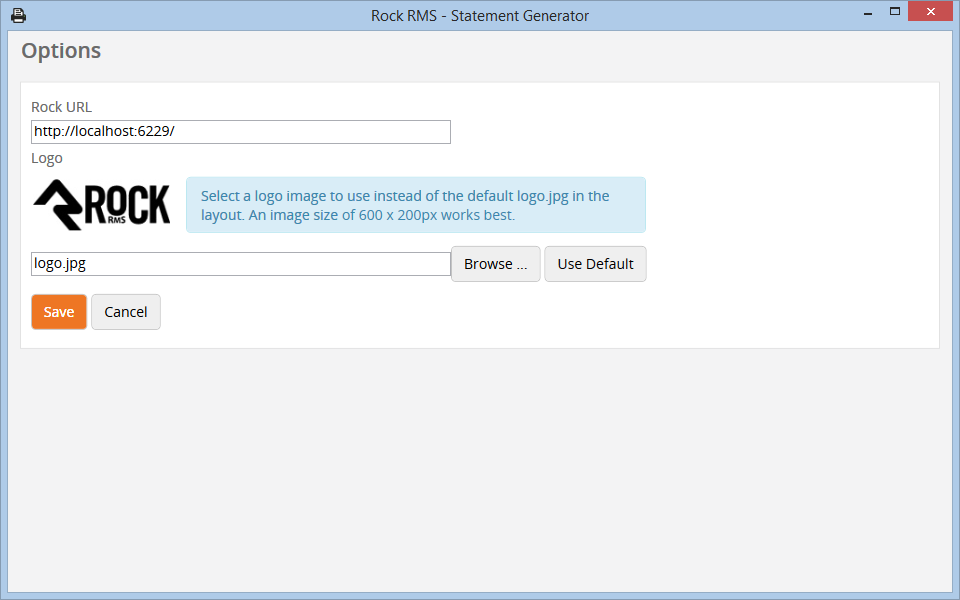Cancel the options changes

pos(126,312)
